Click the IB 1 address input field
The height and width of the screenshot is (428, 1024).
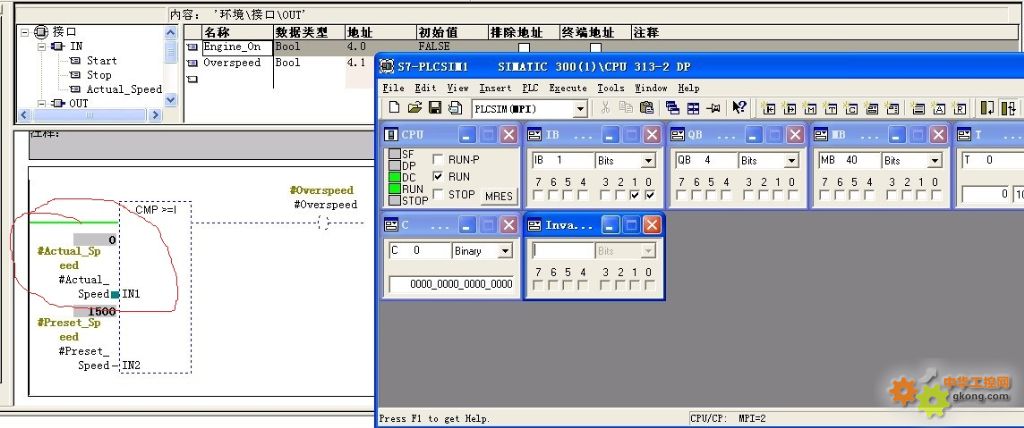pyautogui.click(x=562, y=160)
